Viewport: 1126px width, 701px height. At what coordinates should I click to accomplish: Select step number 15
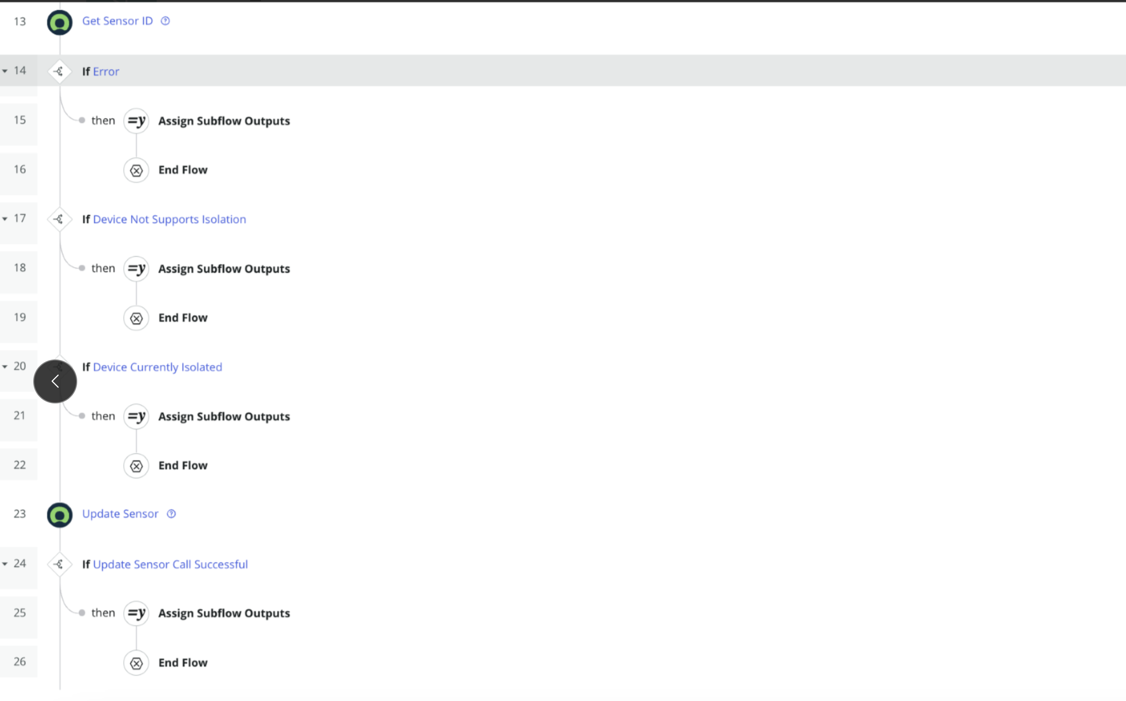(19, 120)
